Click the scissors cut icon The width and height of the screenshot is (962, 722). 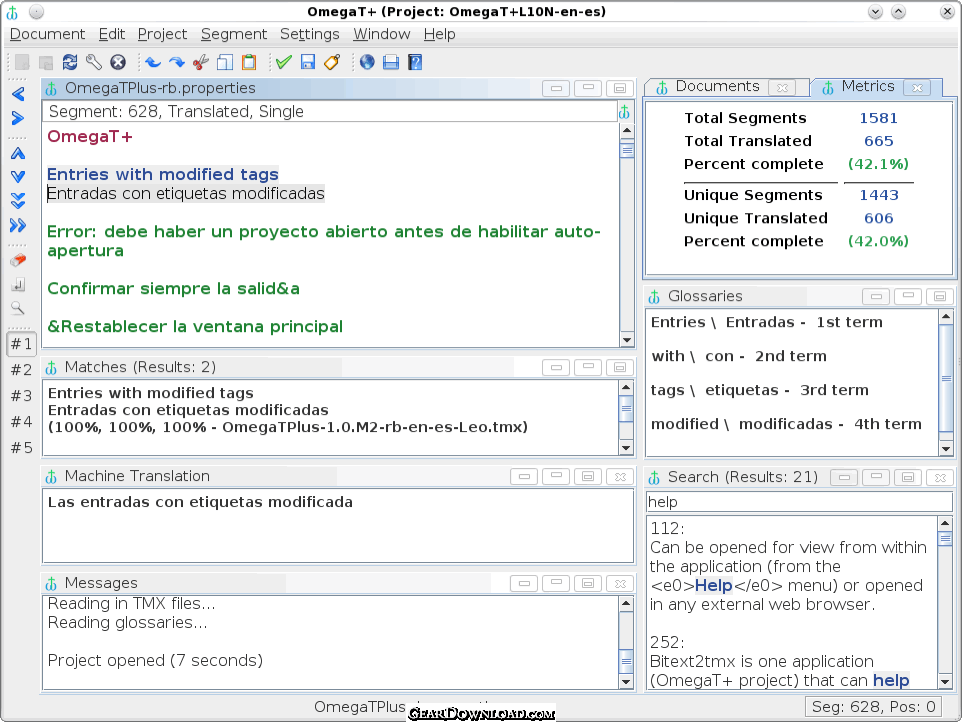pyautogui.click(x=201, y=62)
